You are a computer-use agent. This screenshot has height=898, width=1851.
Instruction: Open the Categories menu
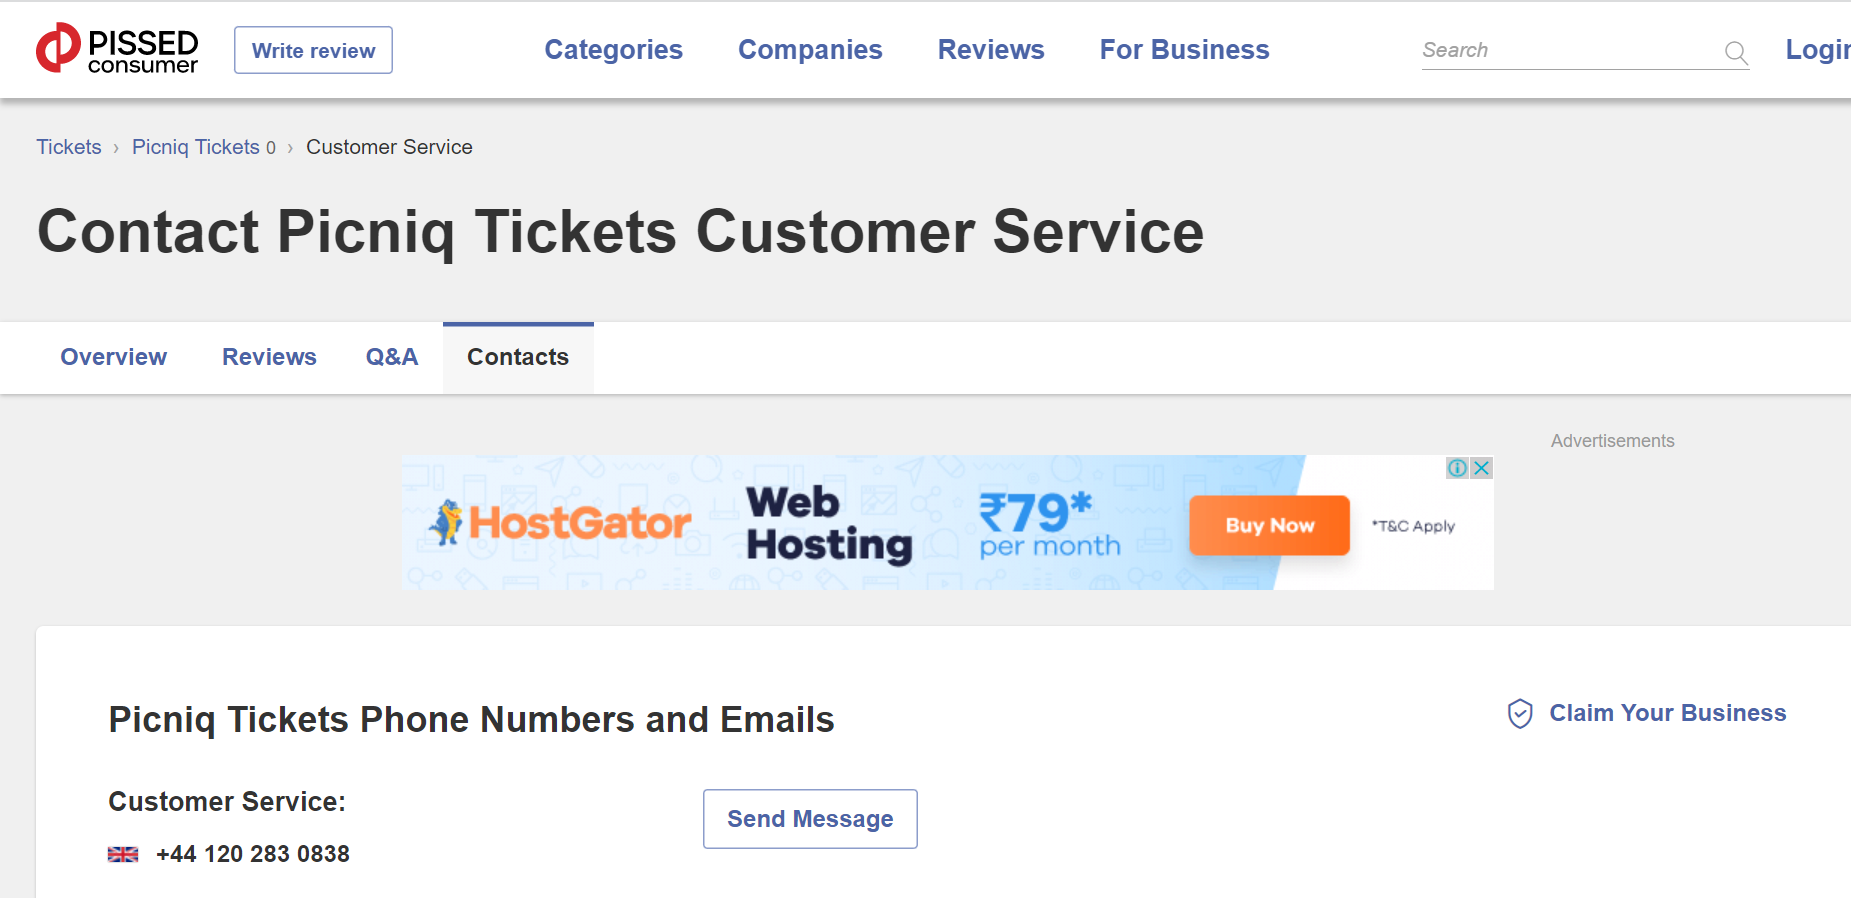[x=613, y=50]
